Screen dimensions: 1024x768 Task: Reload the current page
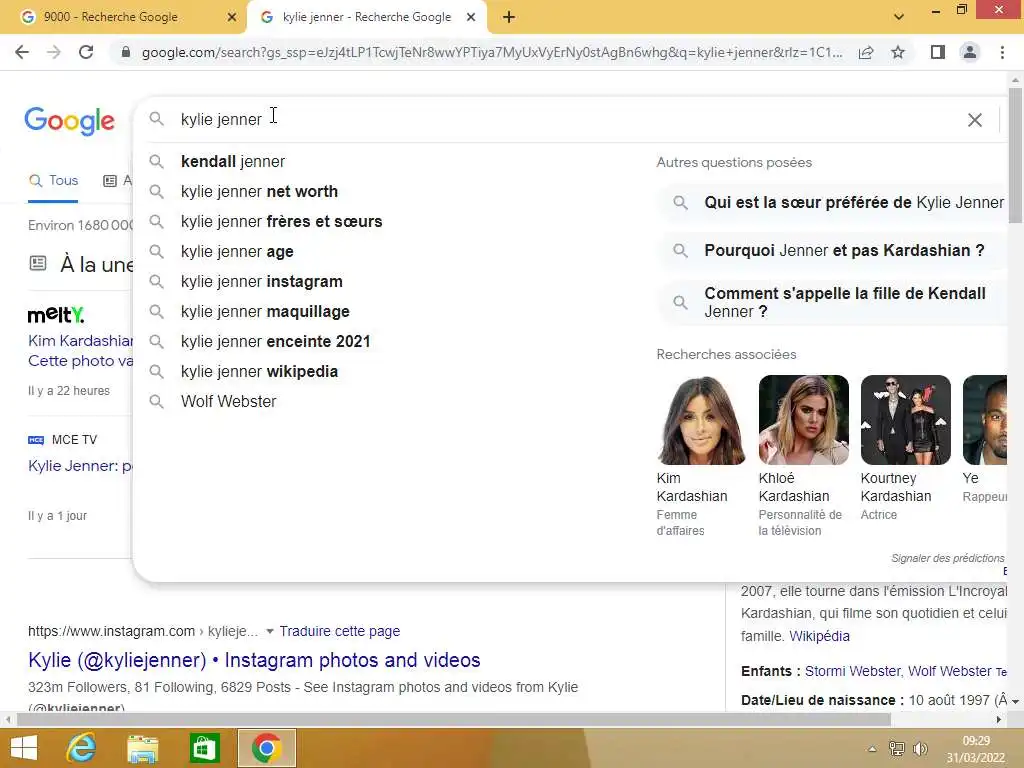tap(86, 52)
